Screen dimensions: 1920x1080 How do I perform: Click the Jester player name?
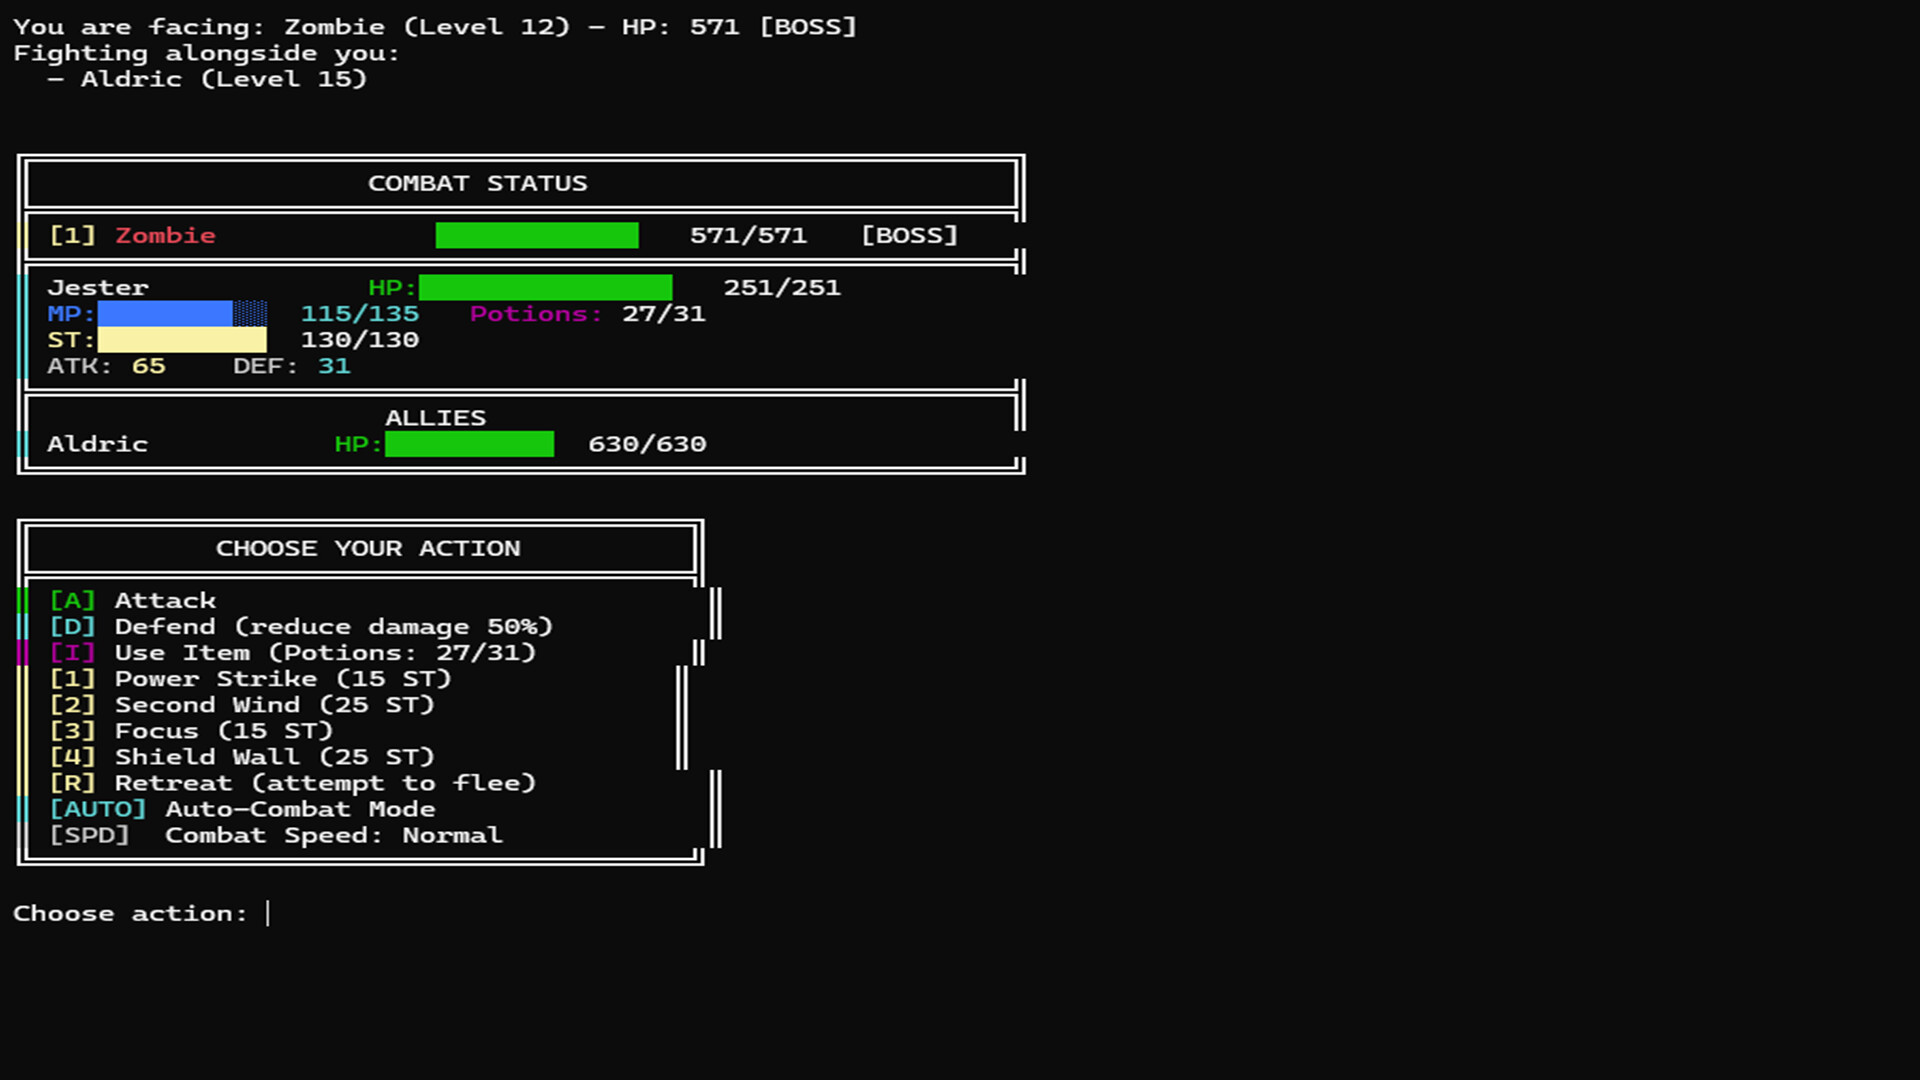pos(98,287)
